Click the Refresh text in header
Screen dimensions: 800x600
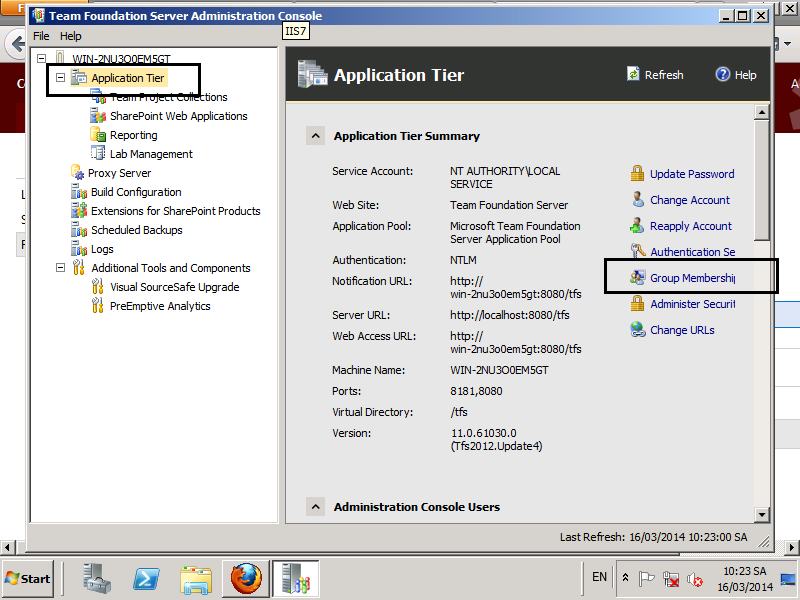click(664, 75)
